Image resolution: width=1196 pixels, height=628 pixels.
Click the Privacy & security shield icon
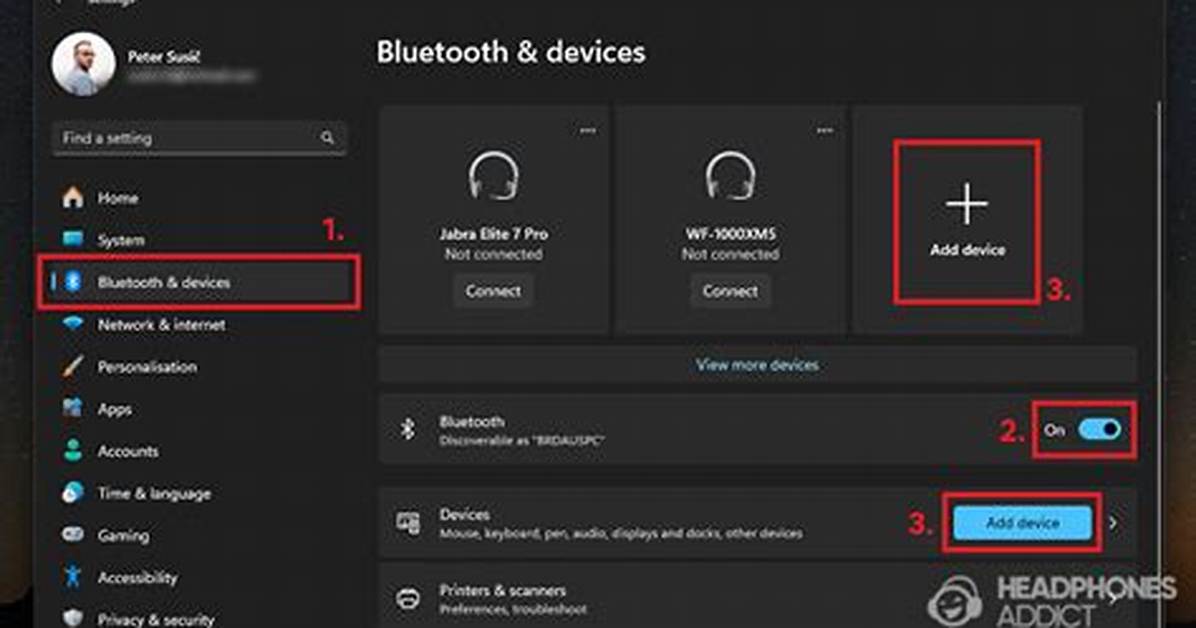pos(73,618)
